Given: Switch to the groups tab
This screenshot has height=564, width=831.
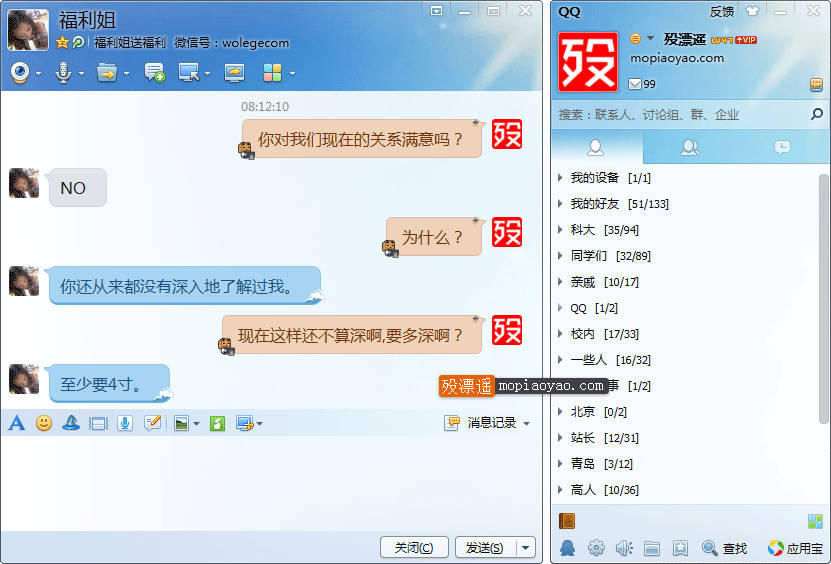Looking at the screenshot, I should [689, 147].
